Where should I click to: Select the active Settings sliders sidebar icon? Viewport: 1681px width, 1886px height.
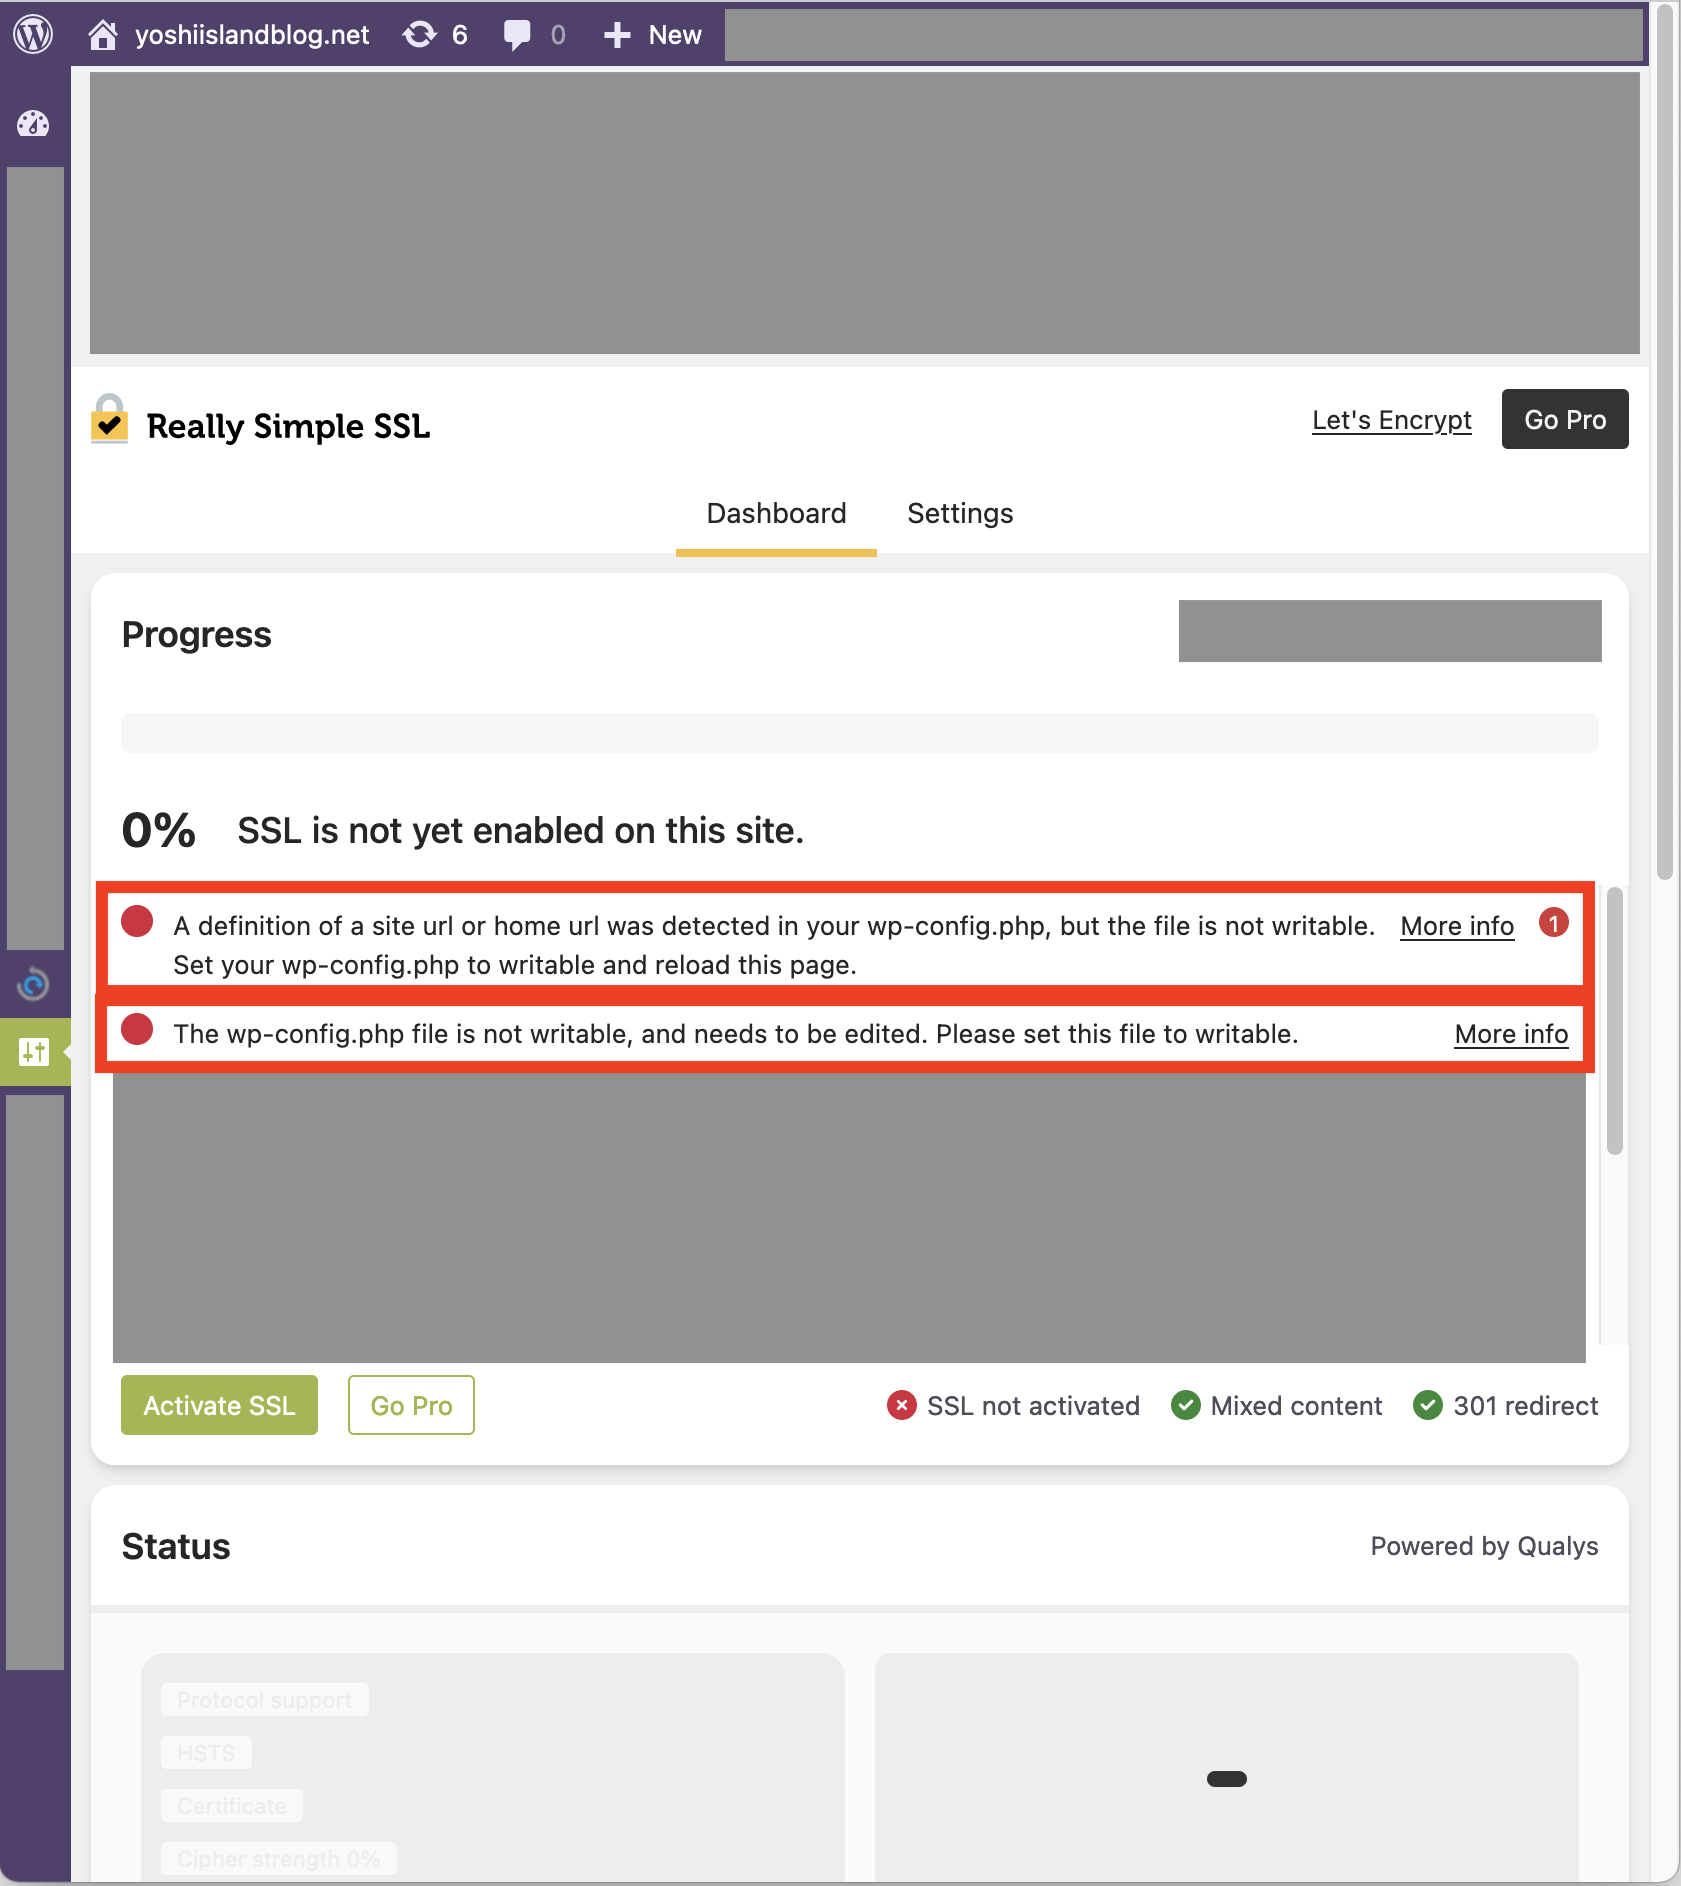click(34, 1051)
